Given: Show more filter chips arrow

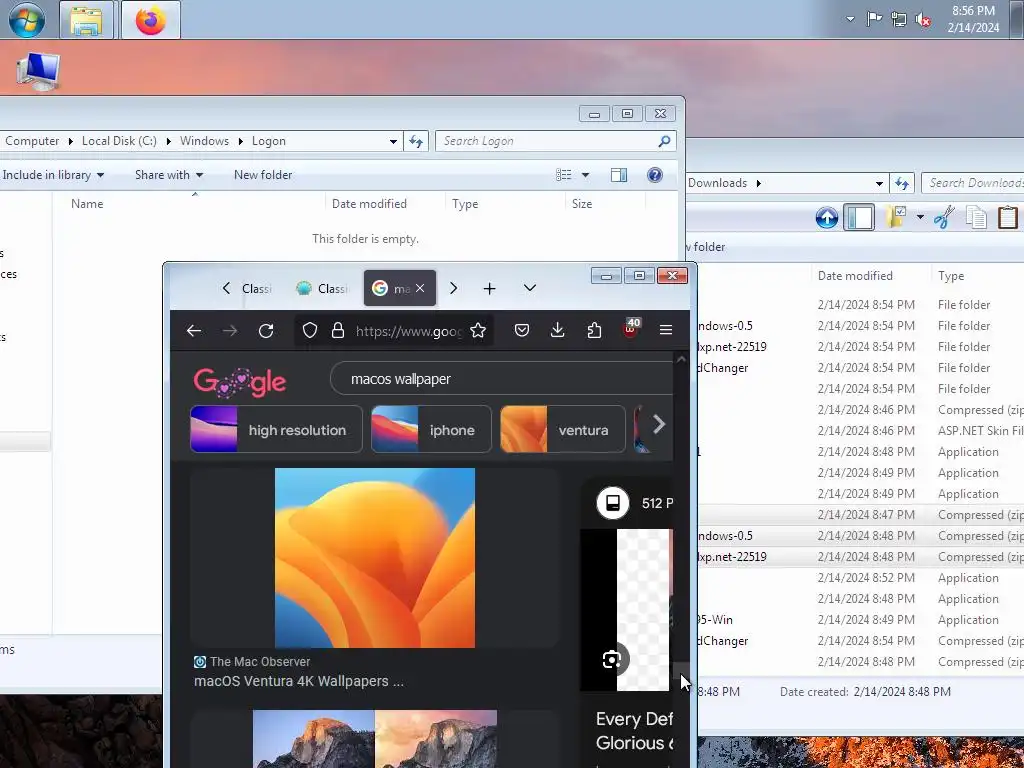Looking at the screenshot, I should tap(659, 424).
